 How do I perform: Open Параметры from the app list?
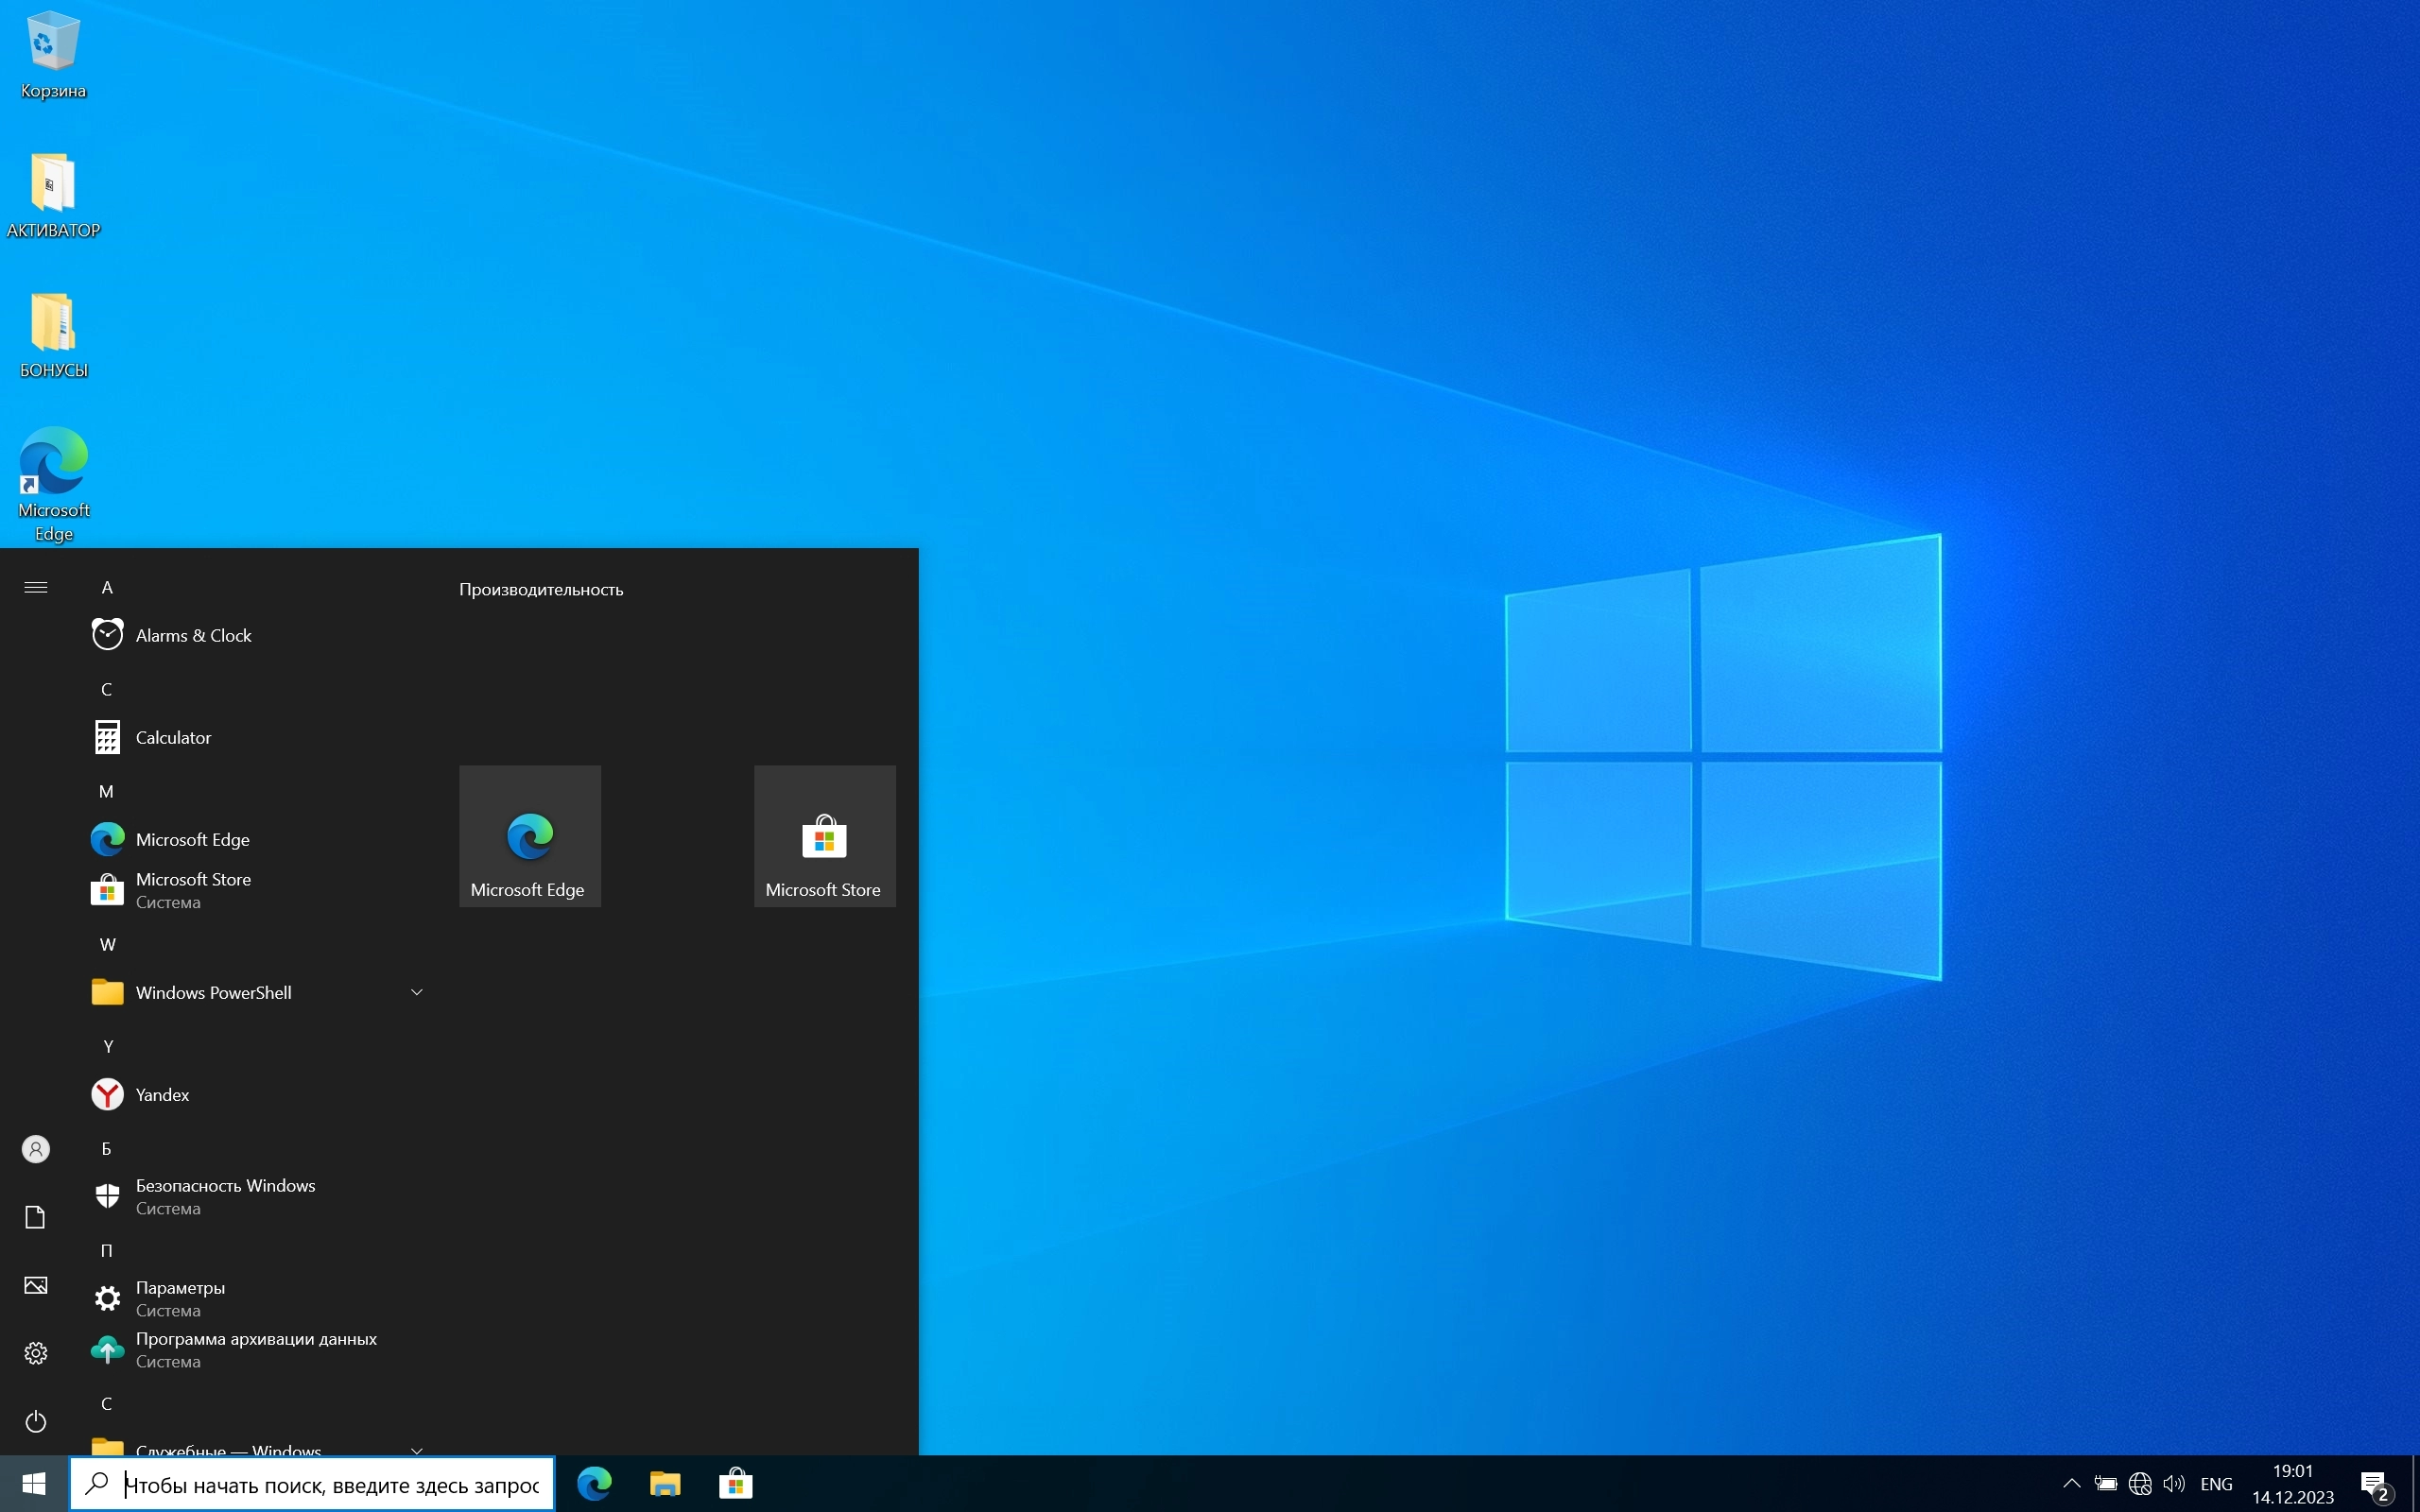tap(180, 1298)
